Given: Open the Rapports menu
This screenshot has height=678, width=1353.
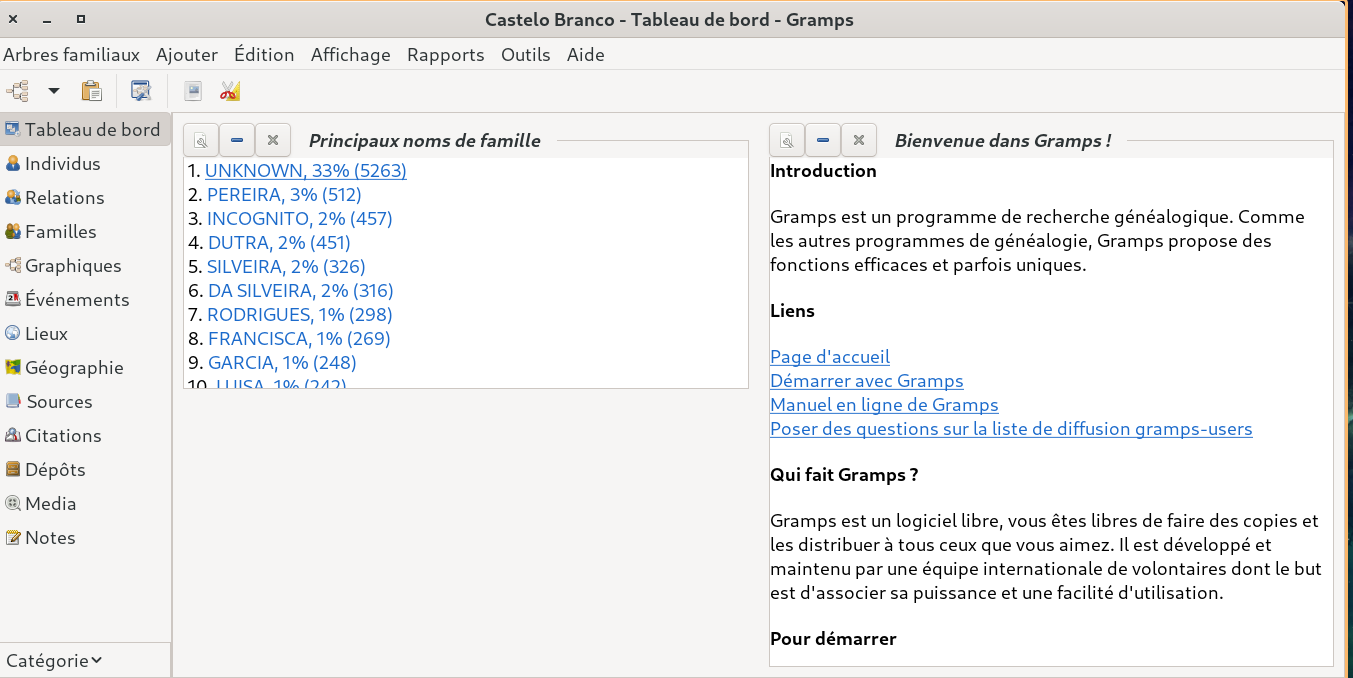Looking at the screenshot, I should [x=446, y=55].
